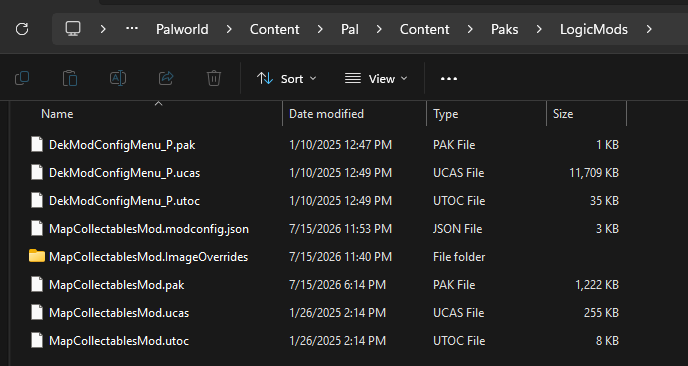
Task: Click the Share toolbar icon
Action: coord(166,79)
